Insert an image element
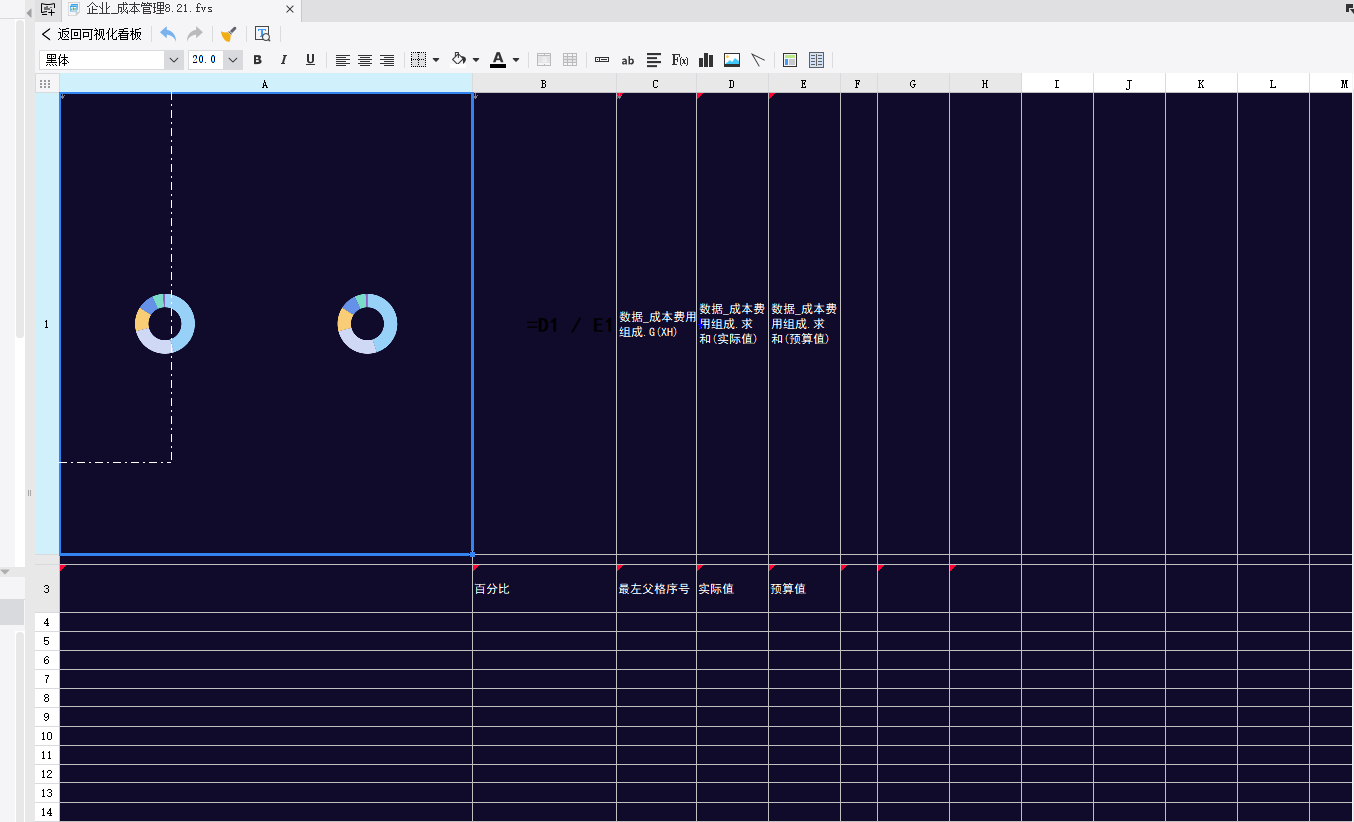This screenshot has width=1354, height=822. point(732,60)
